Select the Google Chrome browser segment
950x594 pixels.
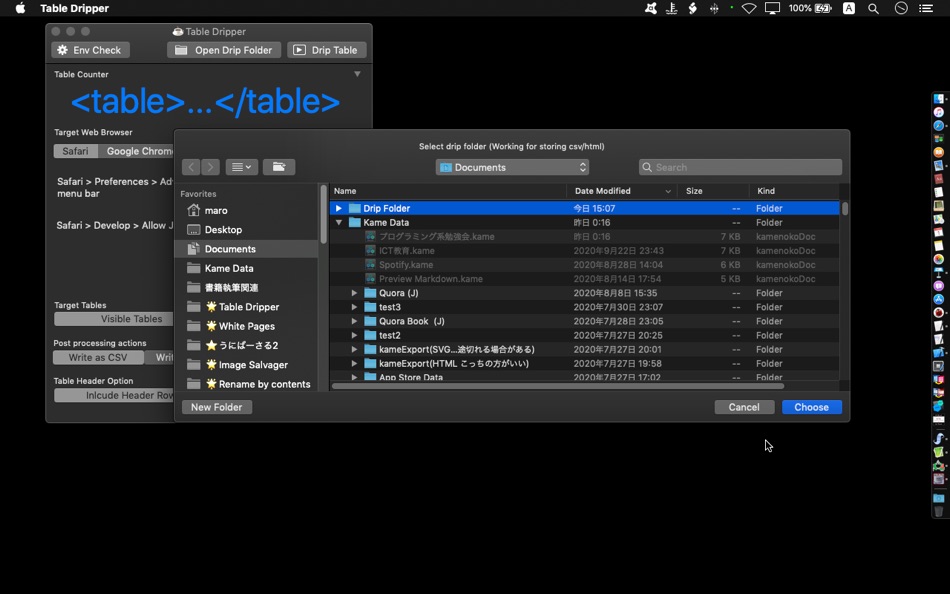click(x=137, y=151)
